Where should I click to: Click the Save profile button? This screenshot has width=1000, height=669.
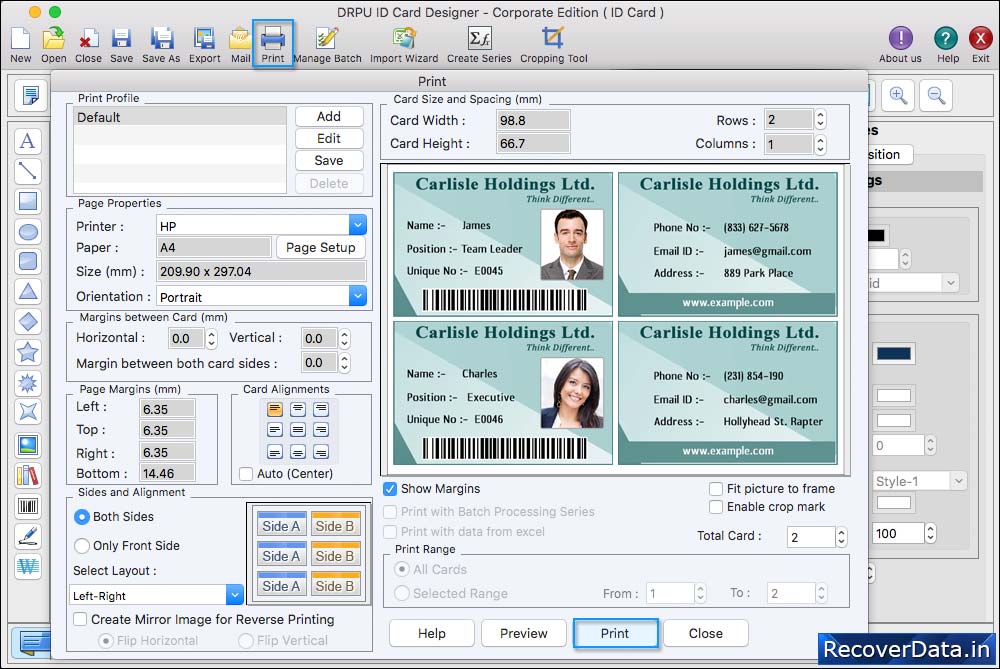[x=329, y=160]
